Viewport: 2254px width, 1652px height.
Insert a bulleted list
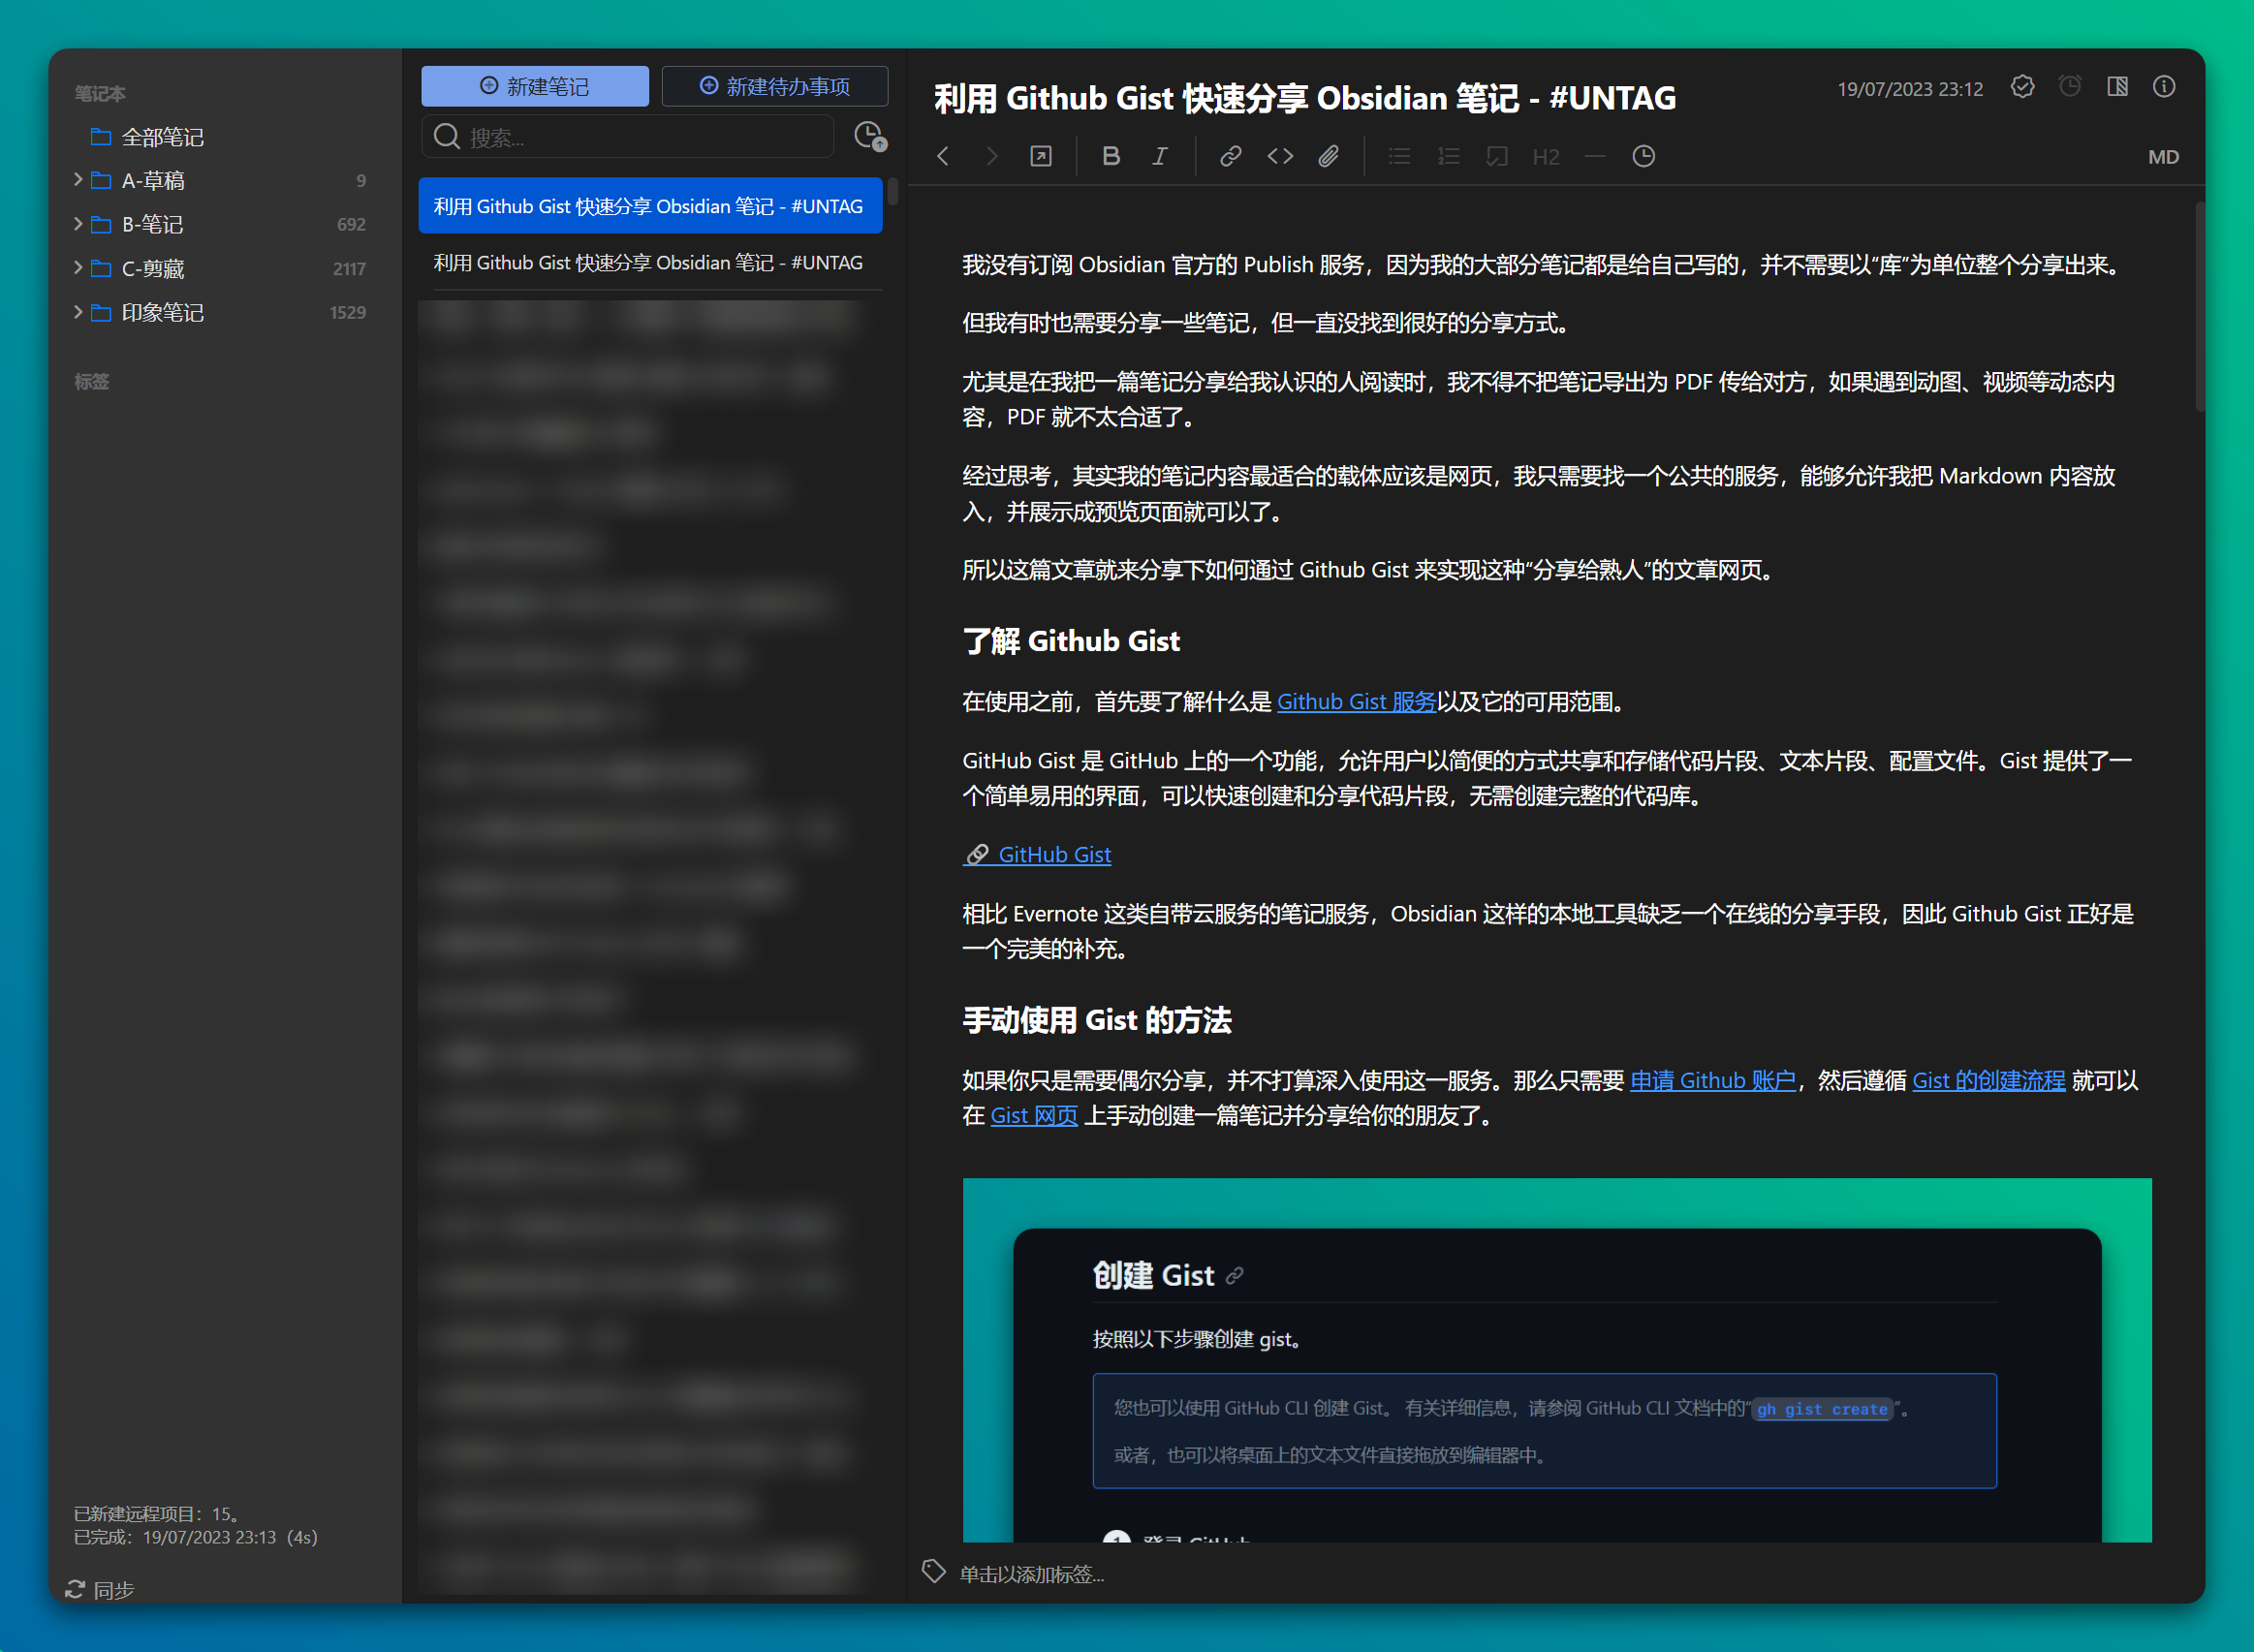pos(1399,156)
